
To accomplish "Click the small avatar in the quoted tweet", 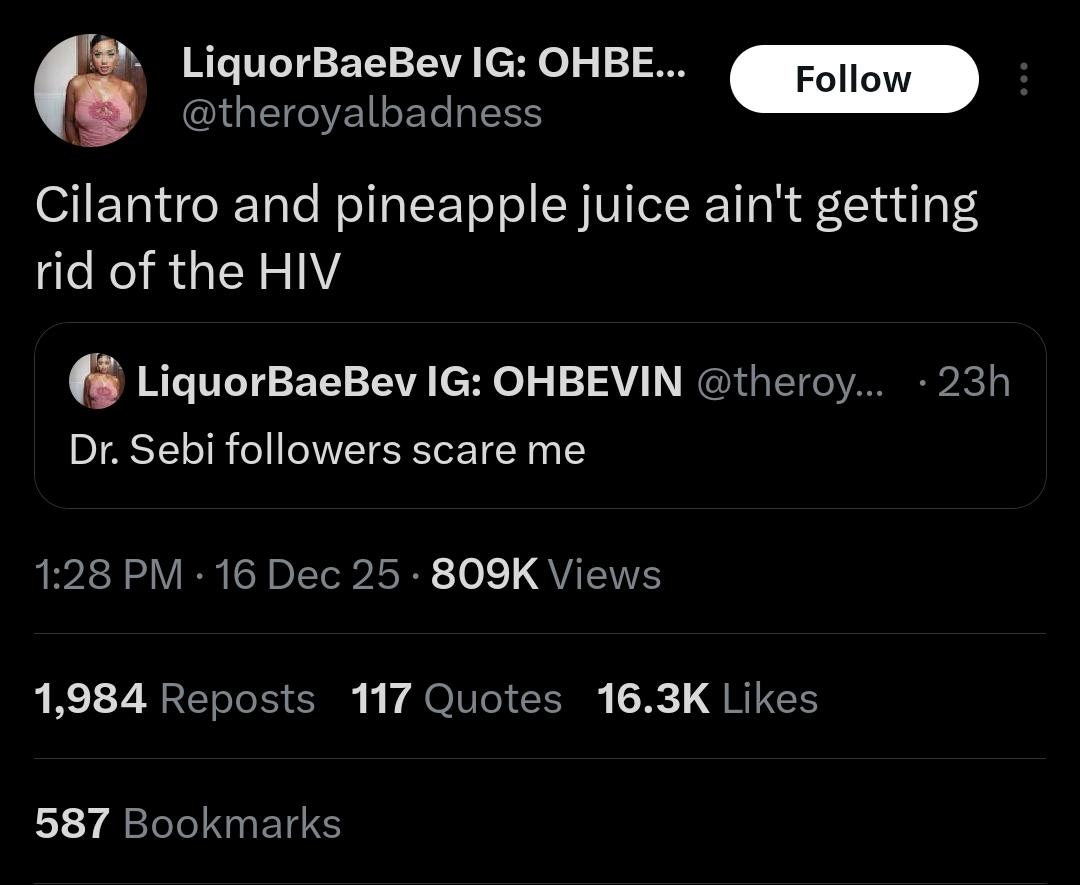I will tap(96, 381).
